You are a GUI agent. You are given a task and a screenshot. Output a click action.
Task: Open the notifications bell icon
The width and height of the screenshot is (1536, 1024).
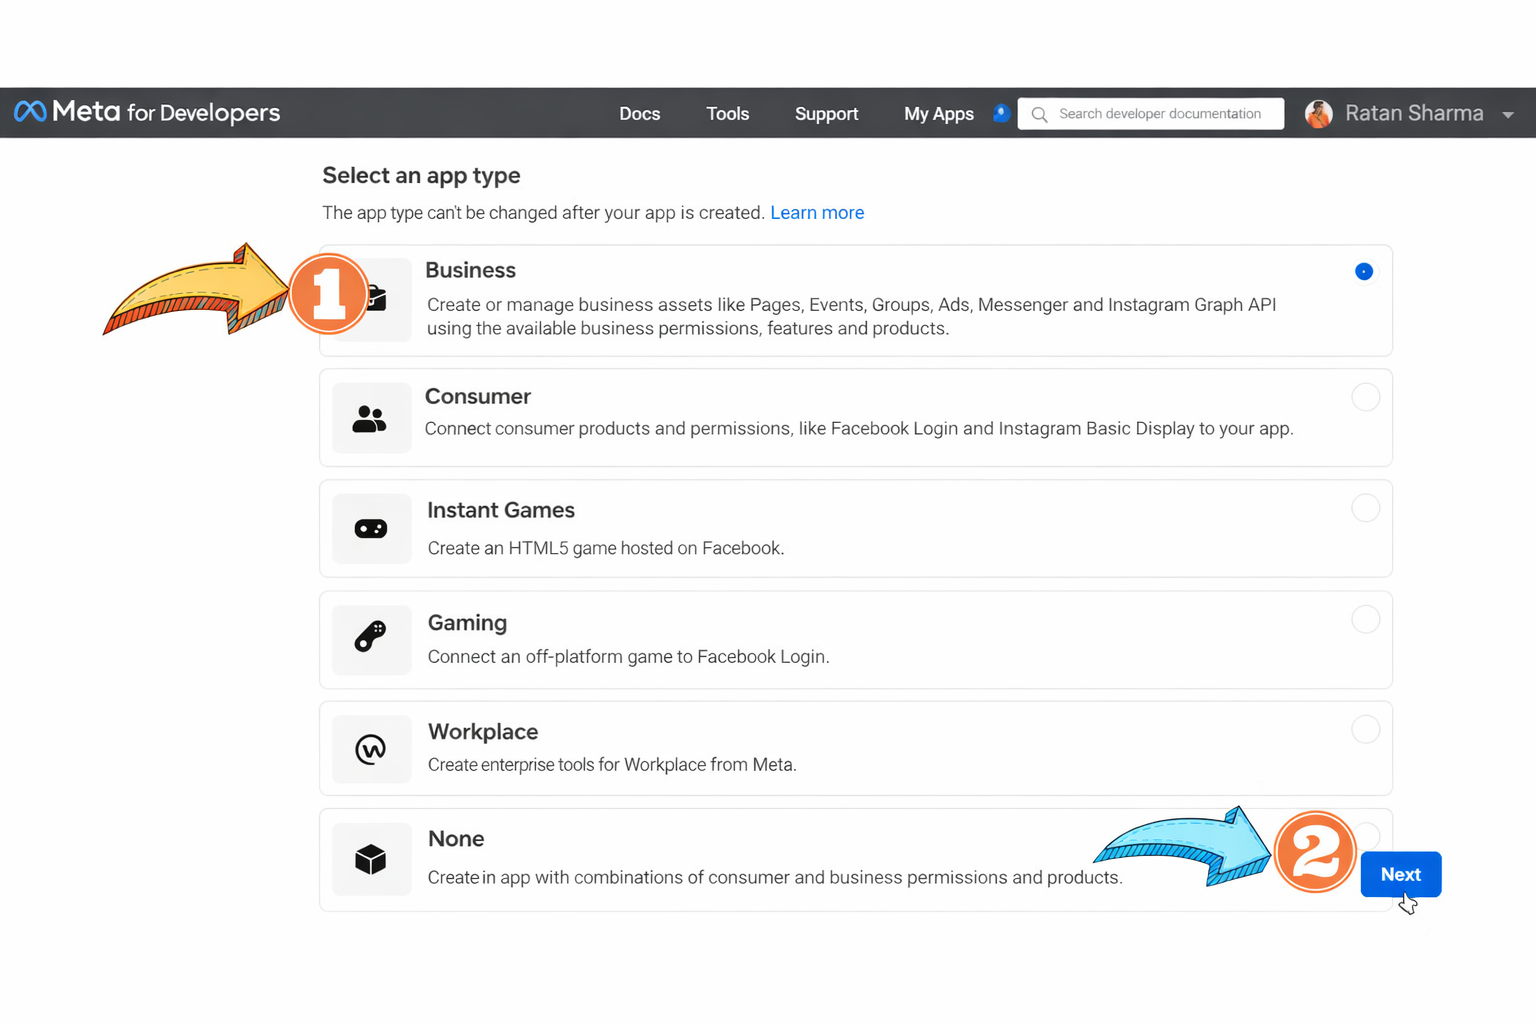point(1001,113)
